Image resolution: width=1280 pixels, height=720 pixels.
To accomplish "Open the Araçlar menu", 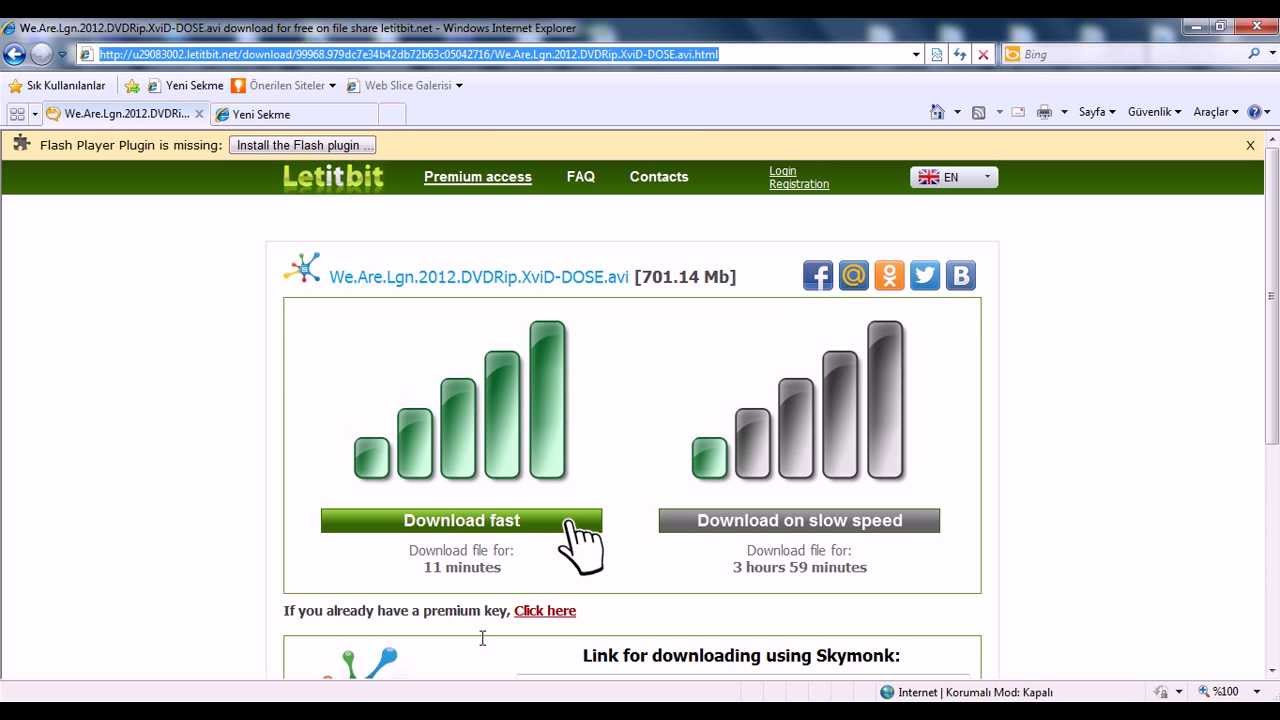I will pyautogui.click(x=1216, y=112).
